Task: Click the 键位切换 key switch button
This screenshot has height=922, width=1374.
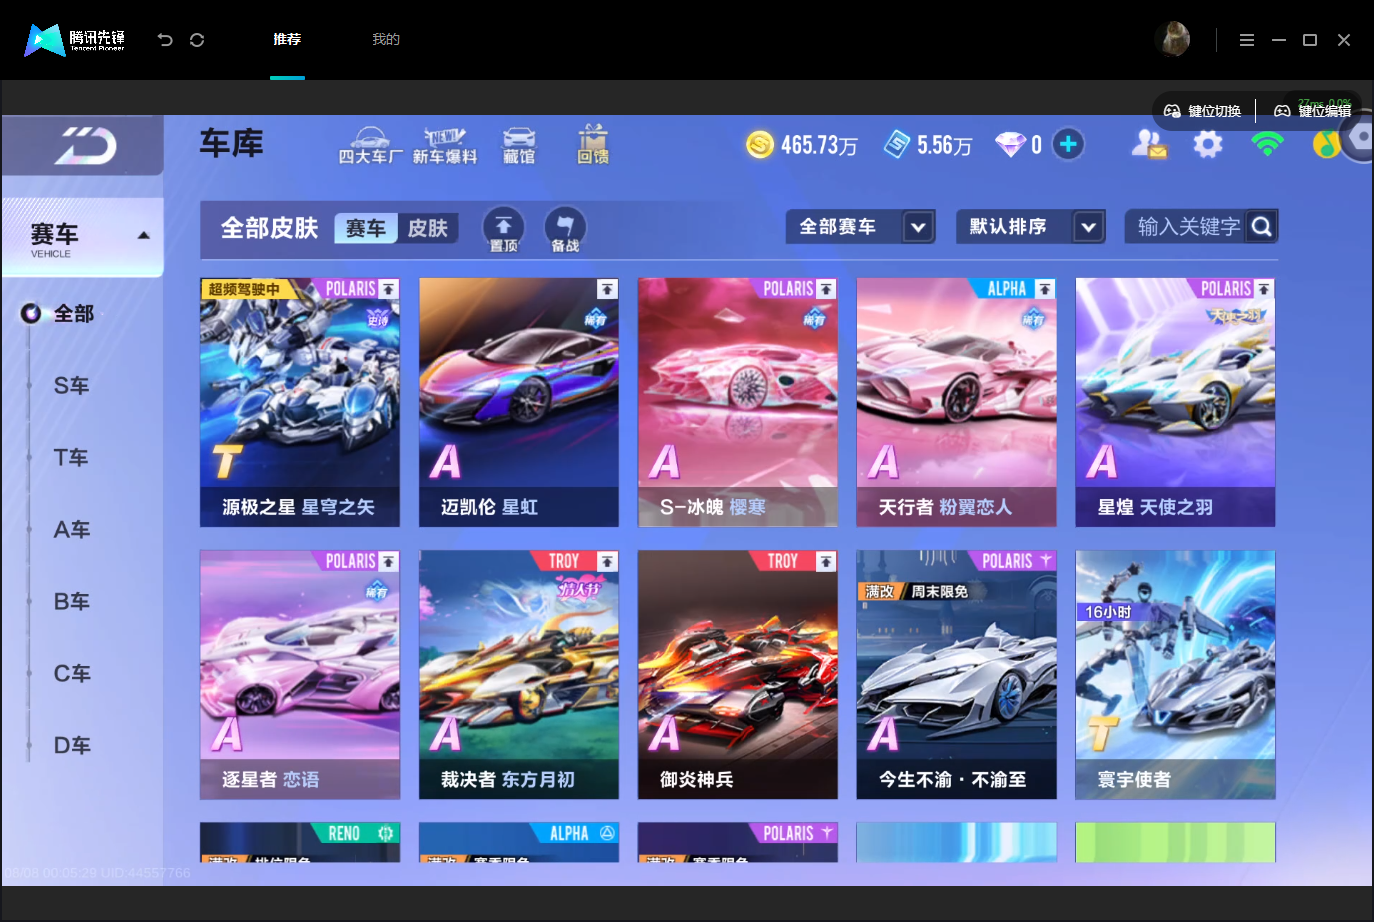Action: pos(1203,111)
